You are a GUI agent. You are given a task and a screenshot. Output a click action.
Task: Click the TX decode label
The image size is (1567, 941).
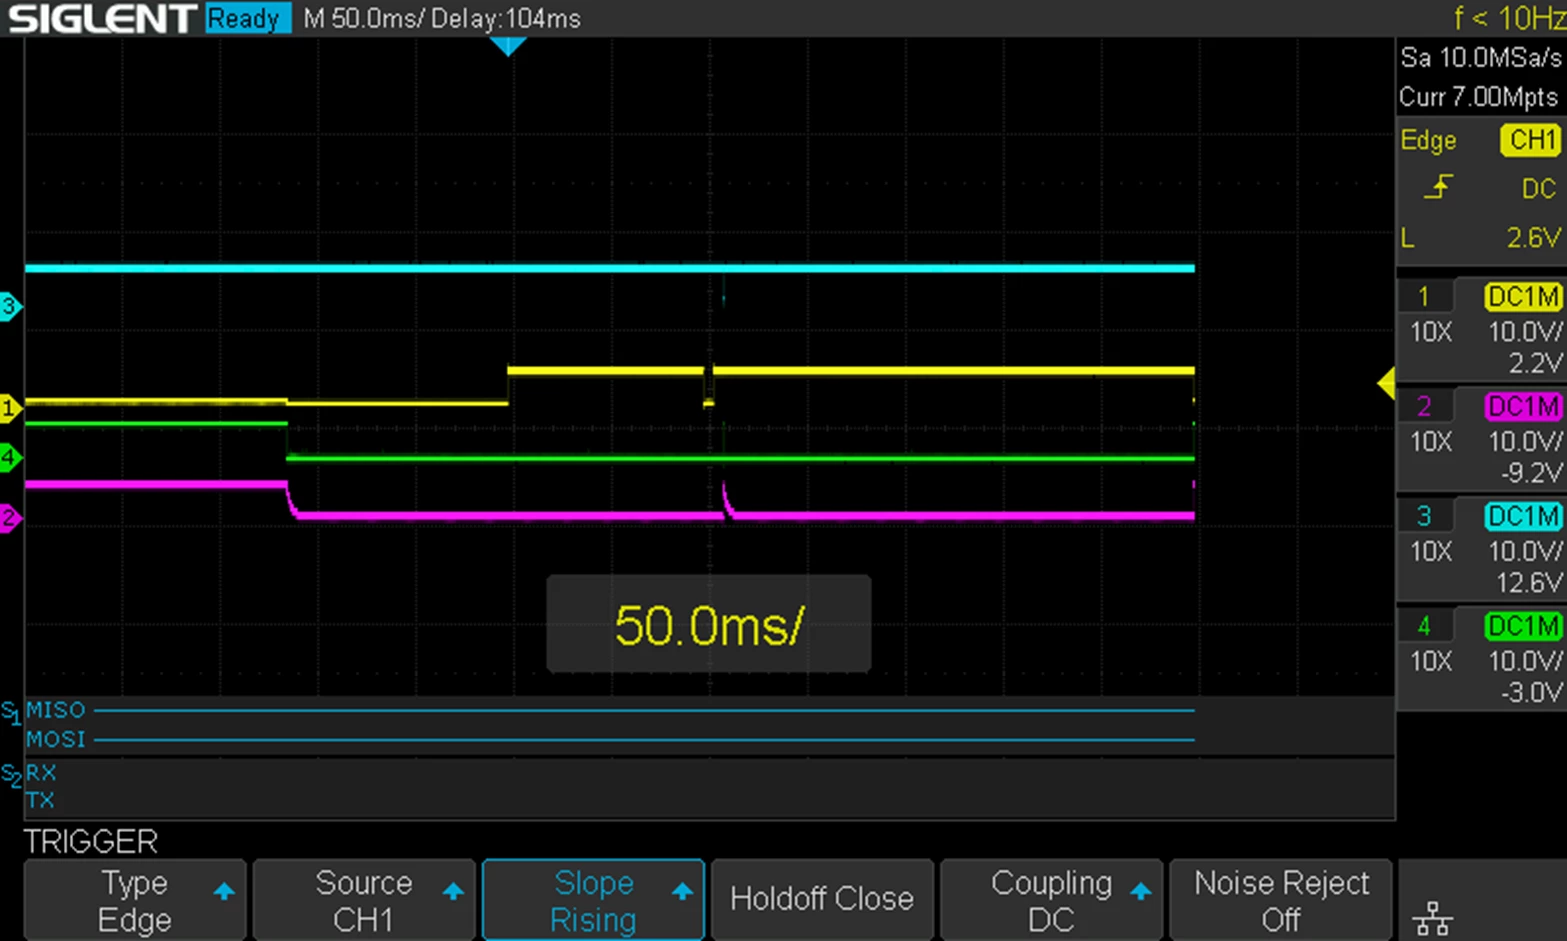point(40,800)
